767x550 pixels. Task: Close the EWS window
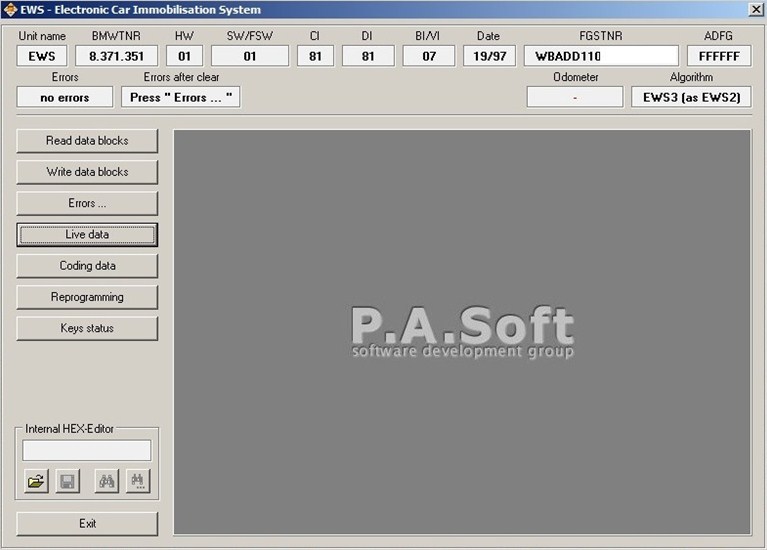click(755, 10)
